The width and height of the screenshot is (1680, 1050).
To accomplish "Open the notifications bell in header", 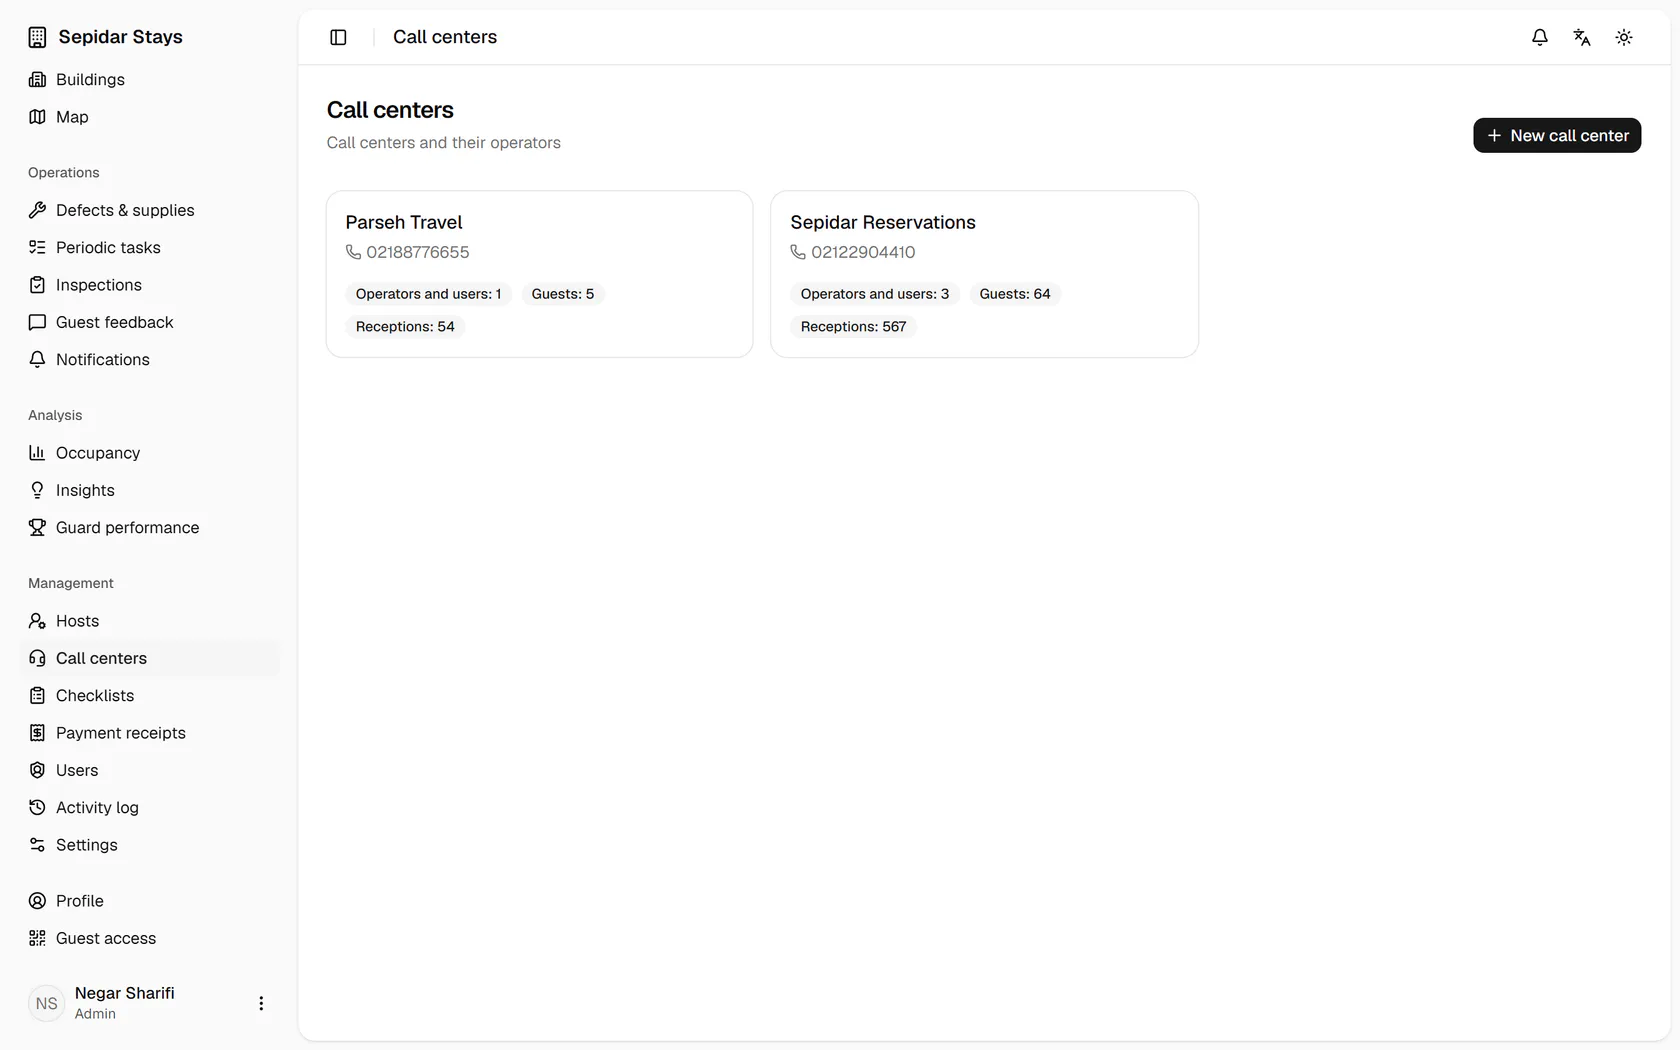I will (x=1540, y=37).
